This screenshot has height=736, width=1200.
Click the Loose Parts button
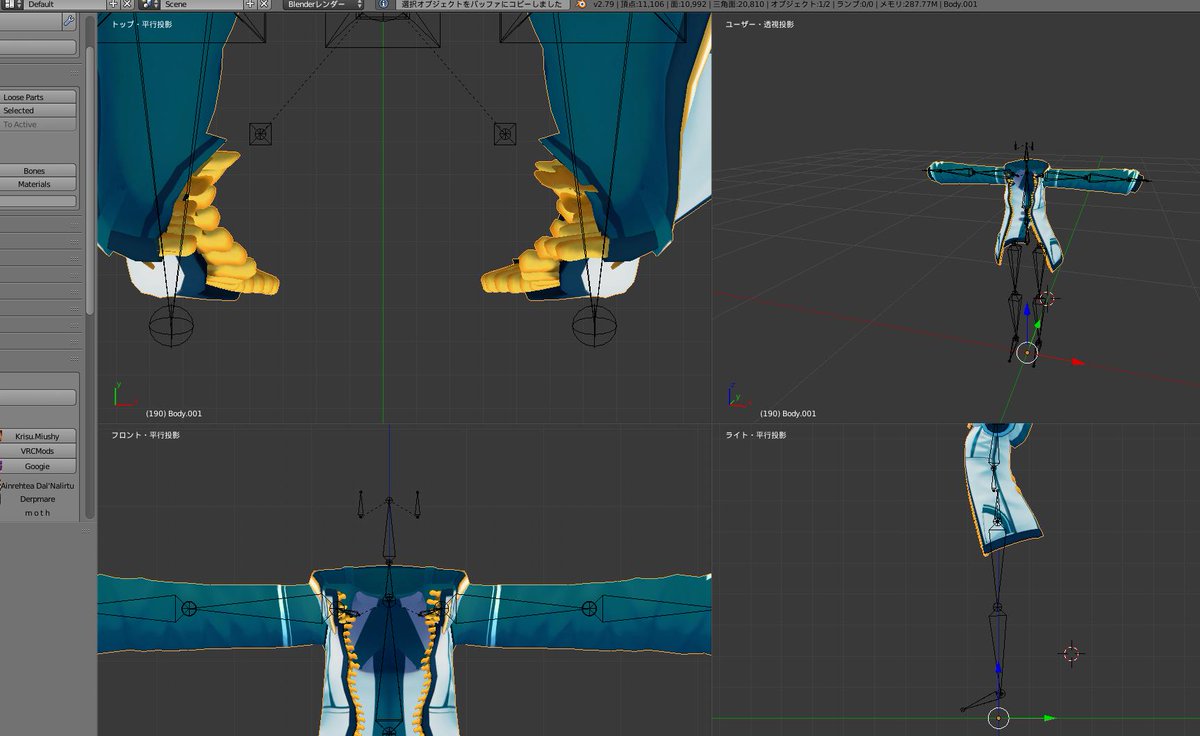tap(39, 97)
